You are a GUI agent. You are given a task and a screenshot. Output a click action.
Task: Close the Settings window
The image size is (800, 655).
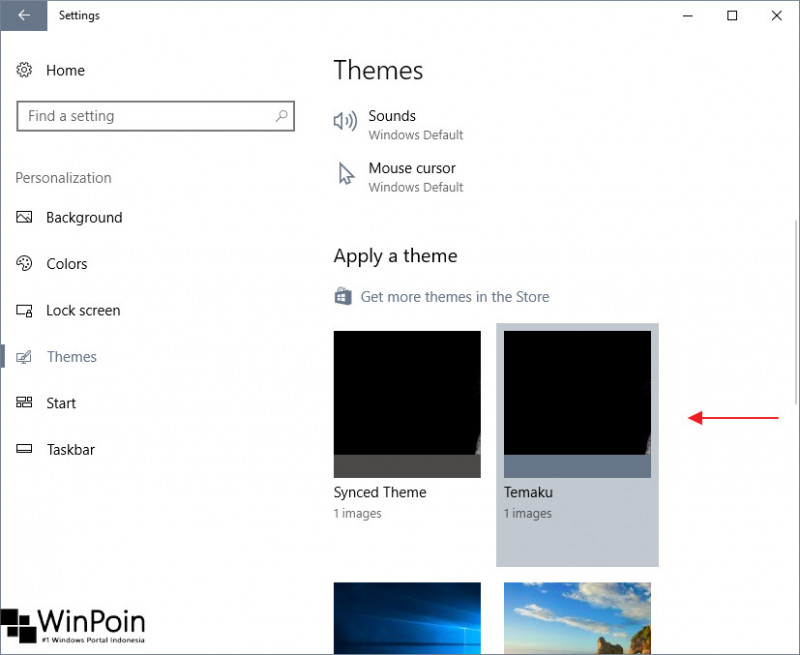(777, 16)
